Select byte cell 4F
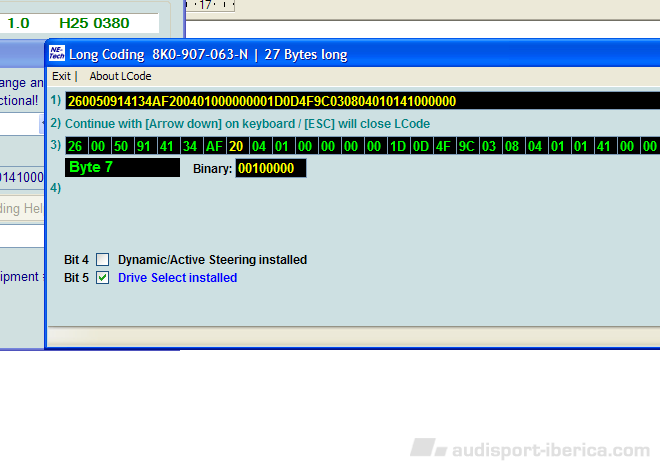The image size is (660, 470). coord(443,146)
